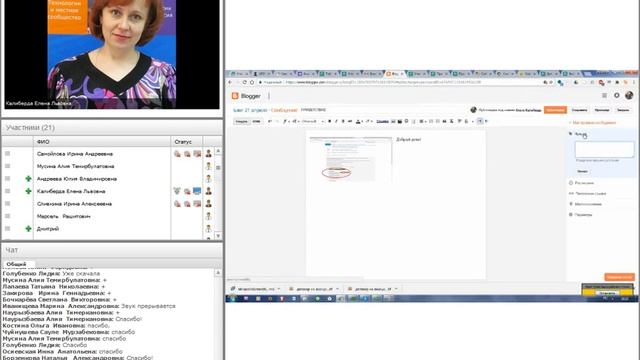Click user role icon for Мусина Алия
Viewport: 640px width, 360px height.
tap(209, 166)
